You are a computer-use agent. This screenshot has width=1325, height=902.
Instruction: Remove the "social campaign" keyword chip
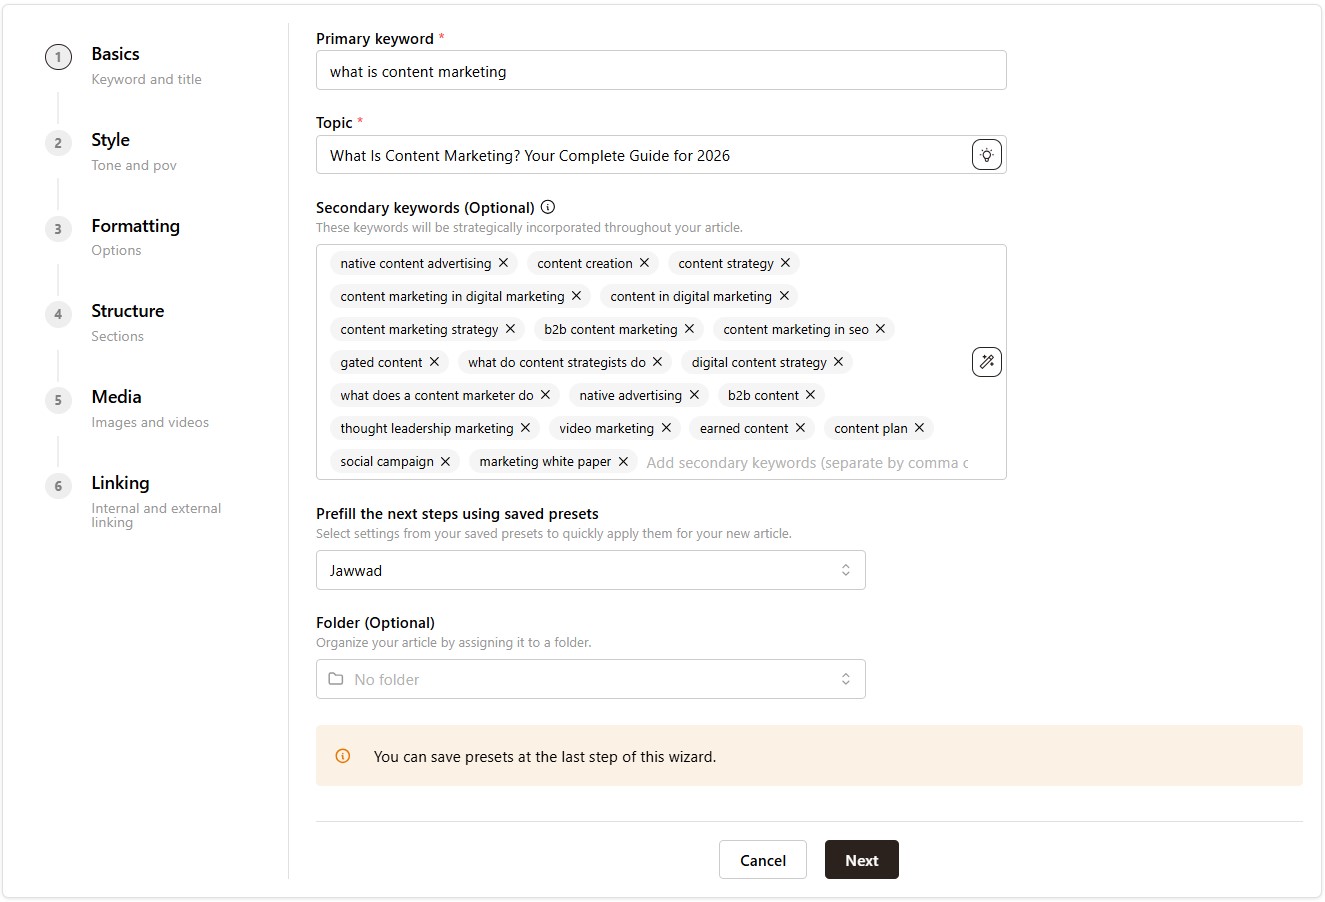click(447, 461)
